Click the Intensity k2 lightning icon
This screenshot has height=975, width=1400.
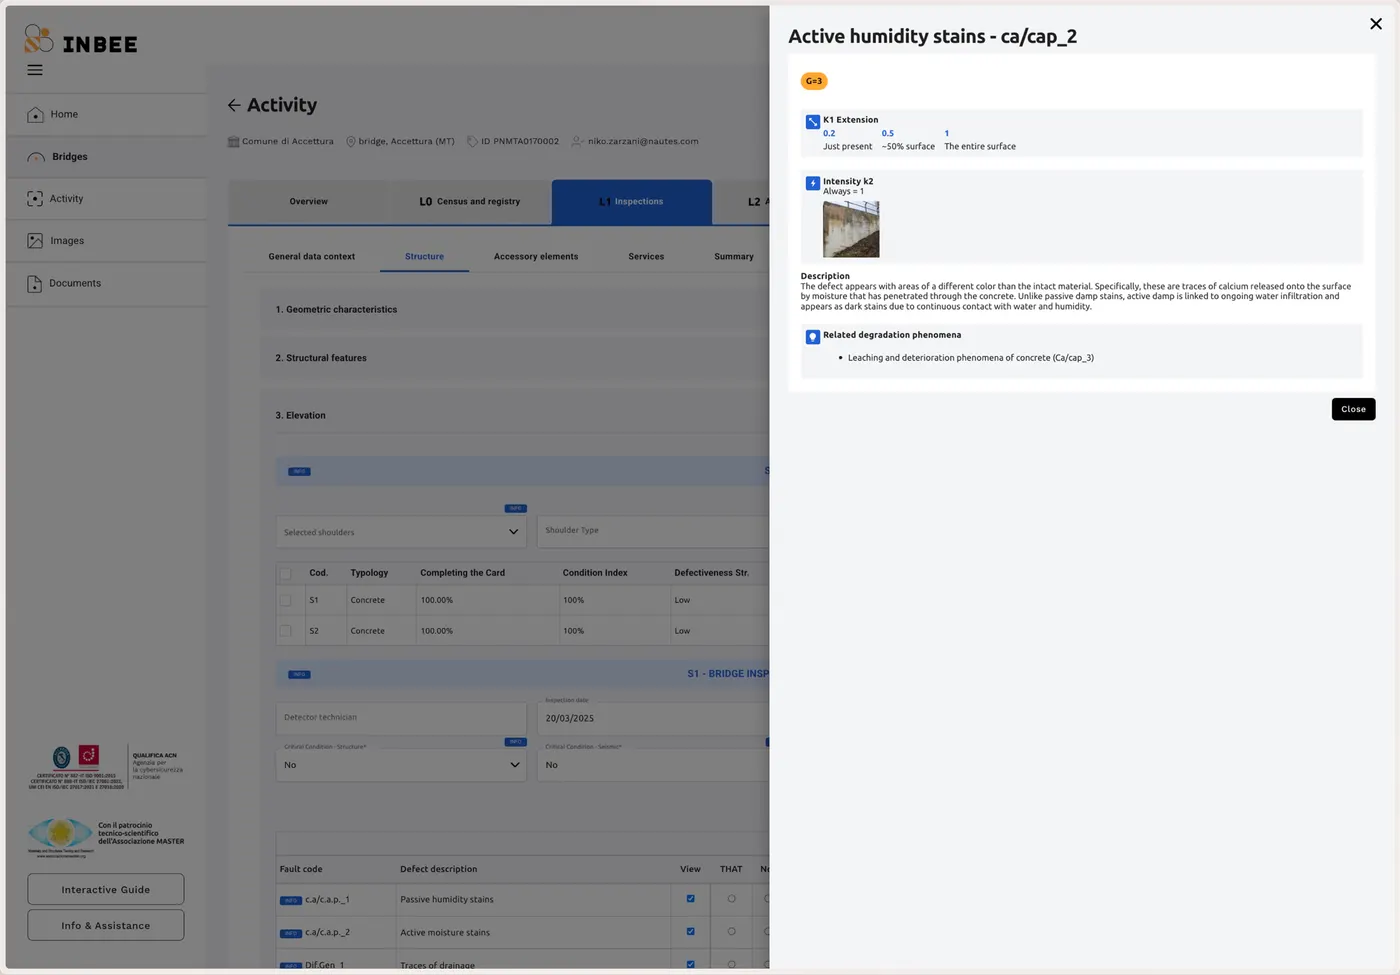(813, 184)
